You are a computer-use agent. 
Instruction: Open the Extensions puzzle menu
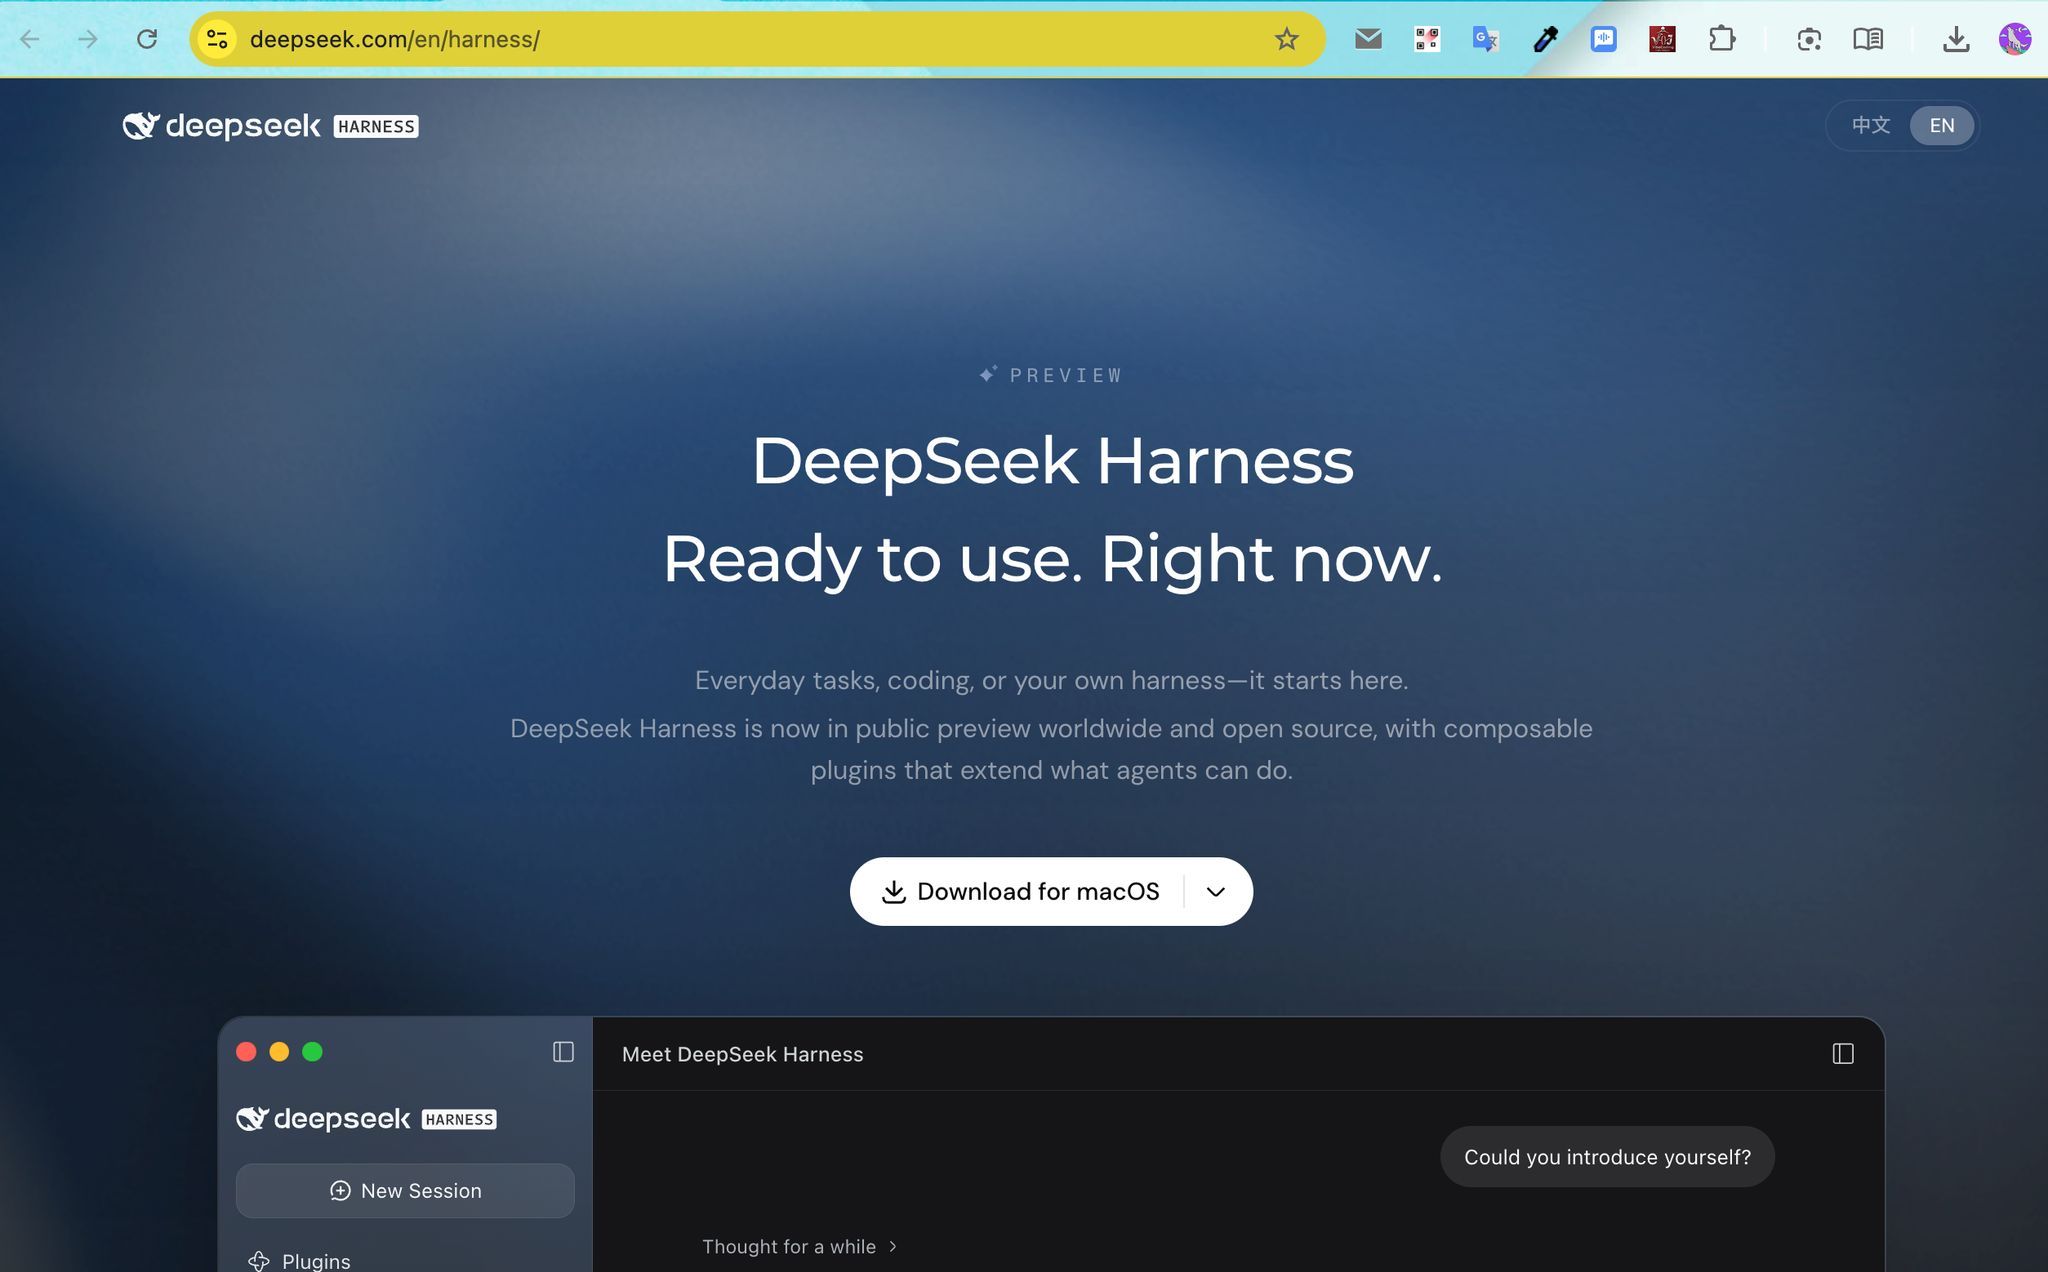point(1722,39)
